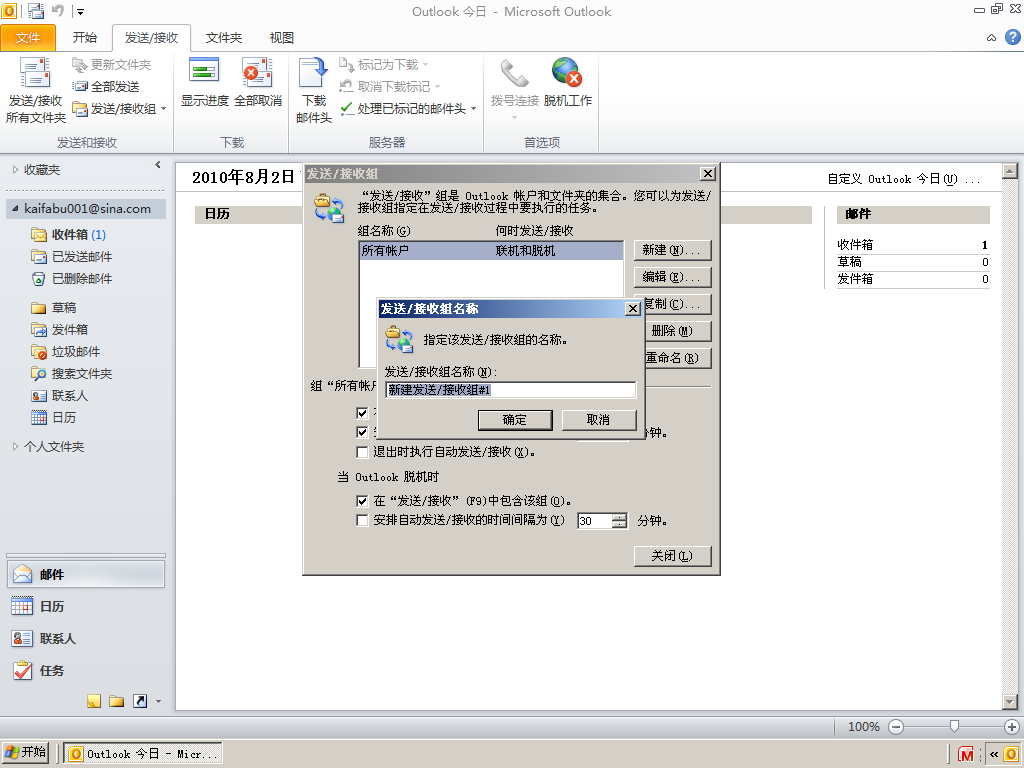Open the File (文件) tab

click(28, 38)
